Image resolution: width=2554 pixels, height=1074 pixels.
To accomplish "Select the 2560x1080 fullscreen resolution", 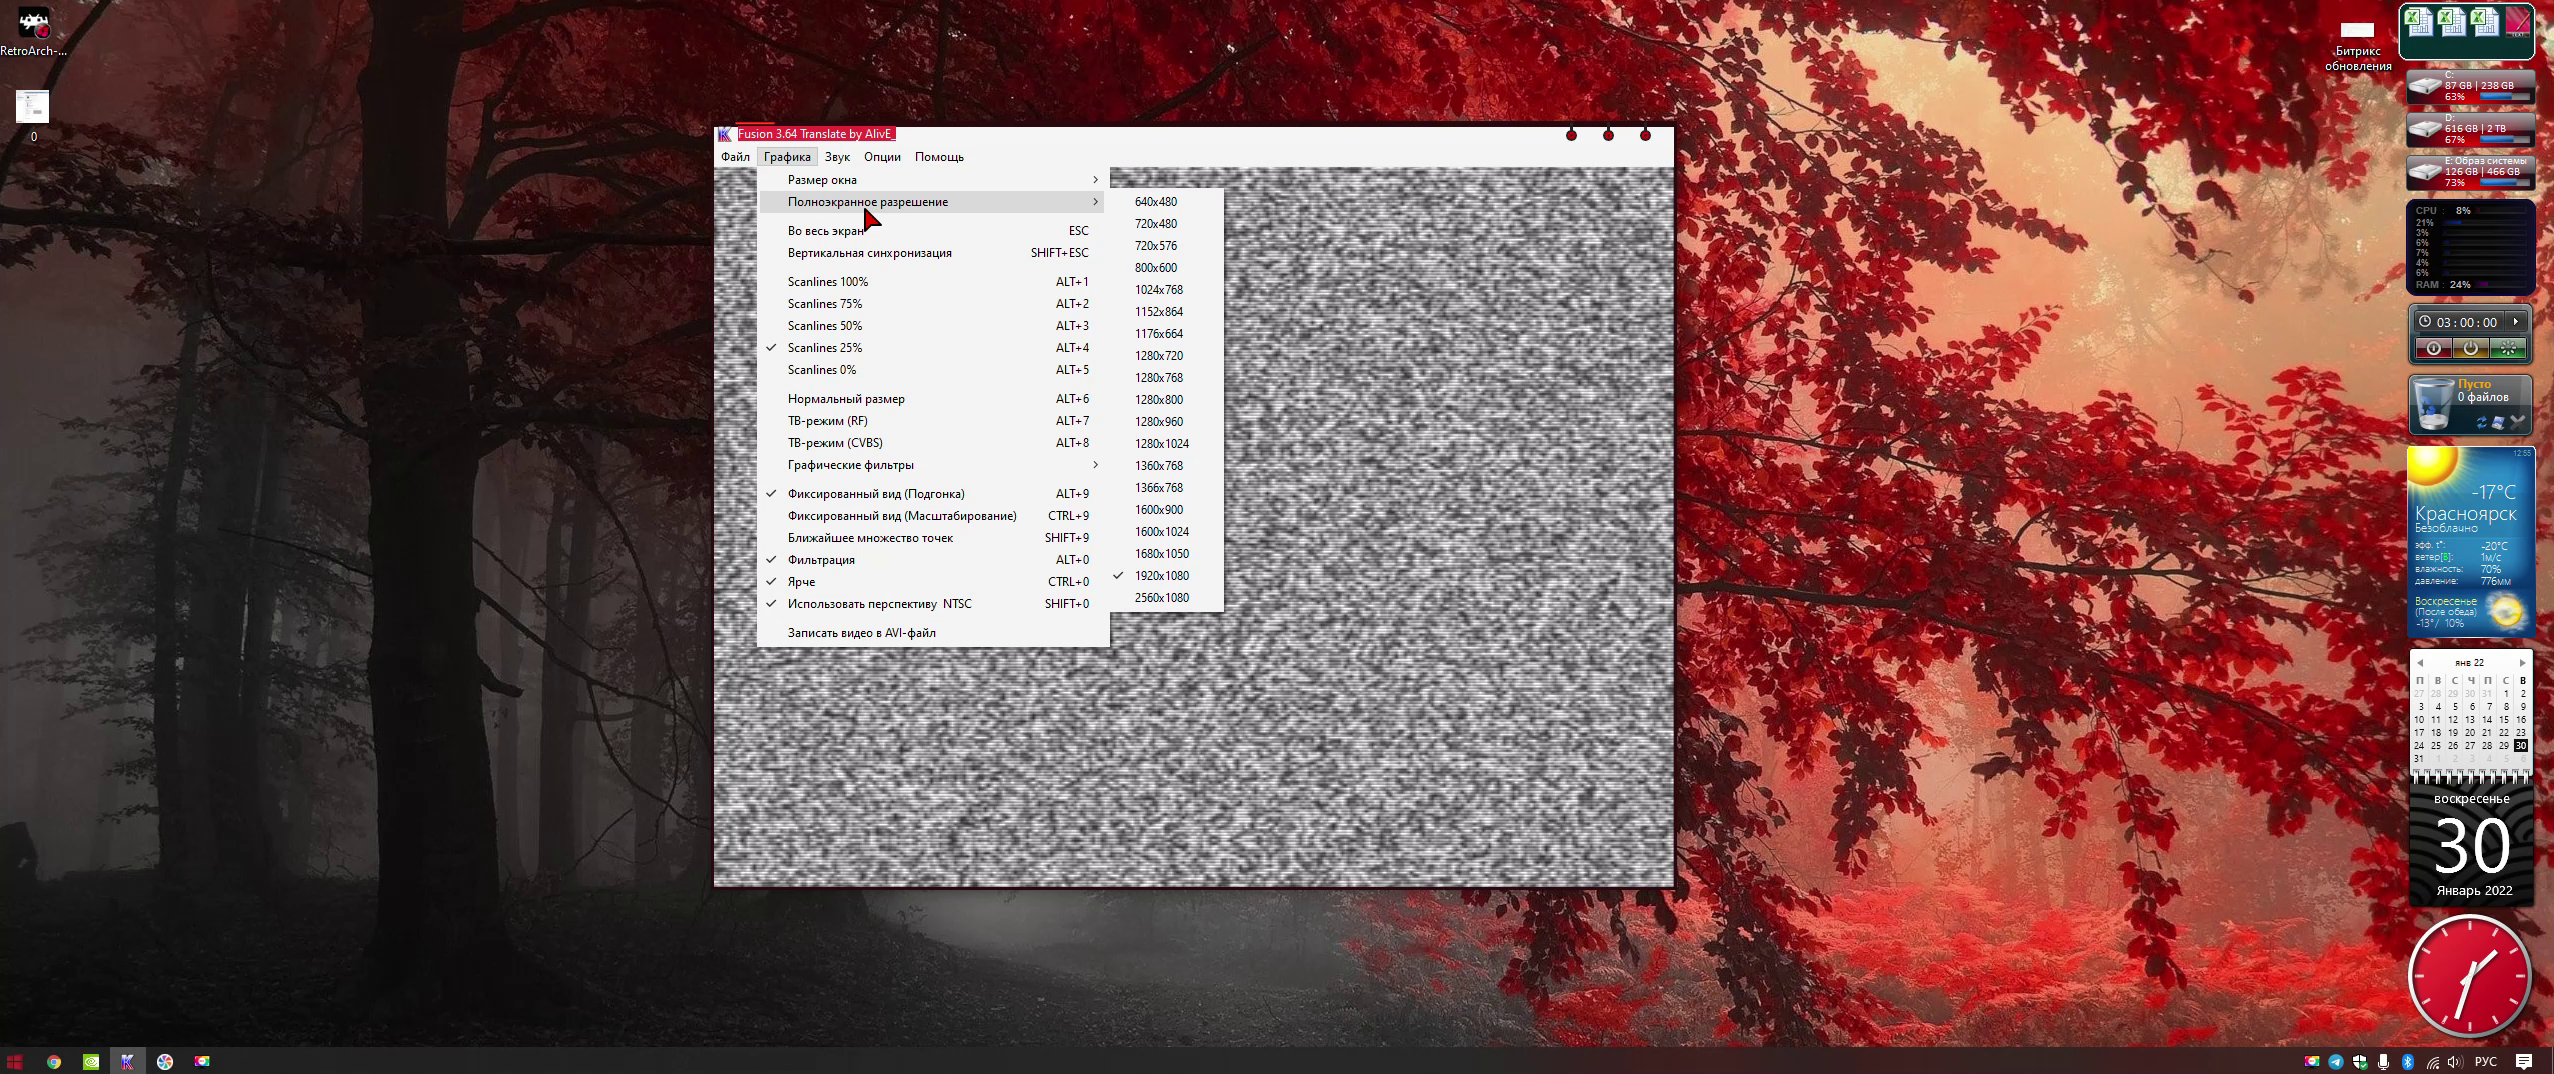I will (1166, 598).
